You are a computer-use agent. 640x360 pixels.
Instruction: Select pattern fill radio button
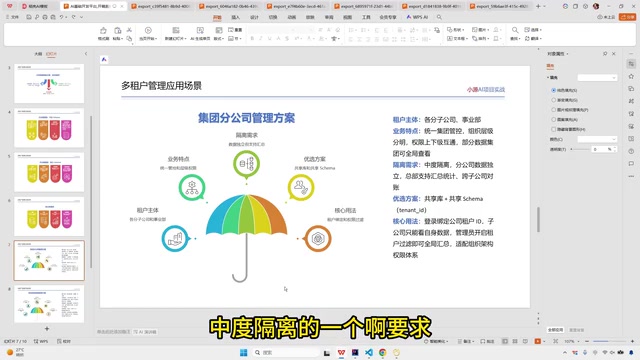[x=553, y=120]
